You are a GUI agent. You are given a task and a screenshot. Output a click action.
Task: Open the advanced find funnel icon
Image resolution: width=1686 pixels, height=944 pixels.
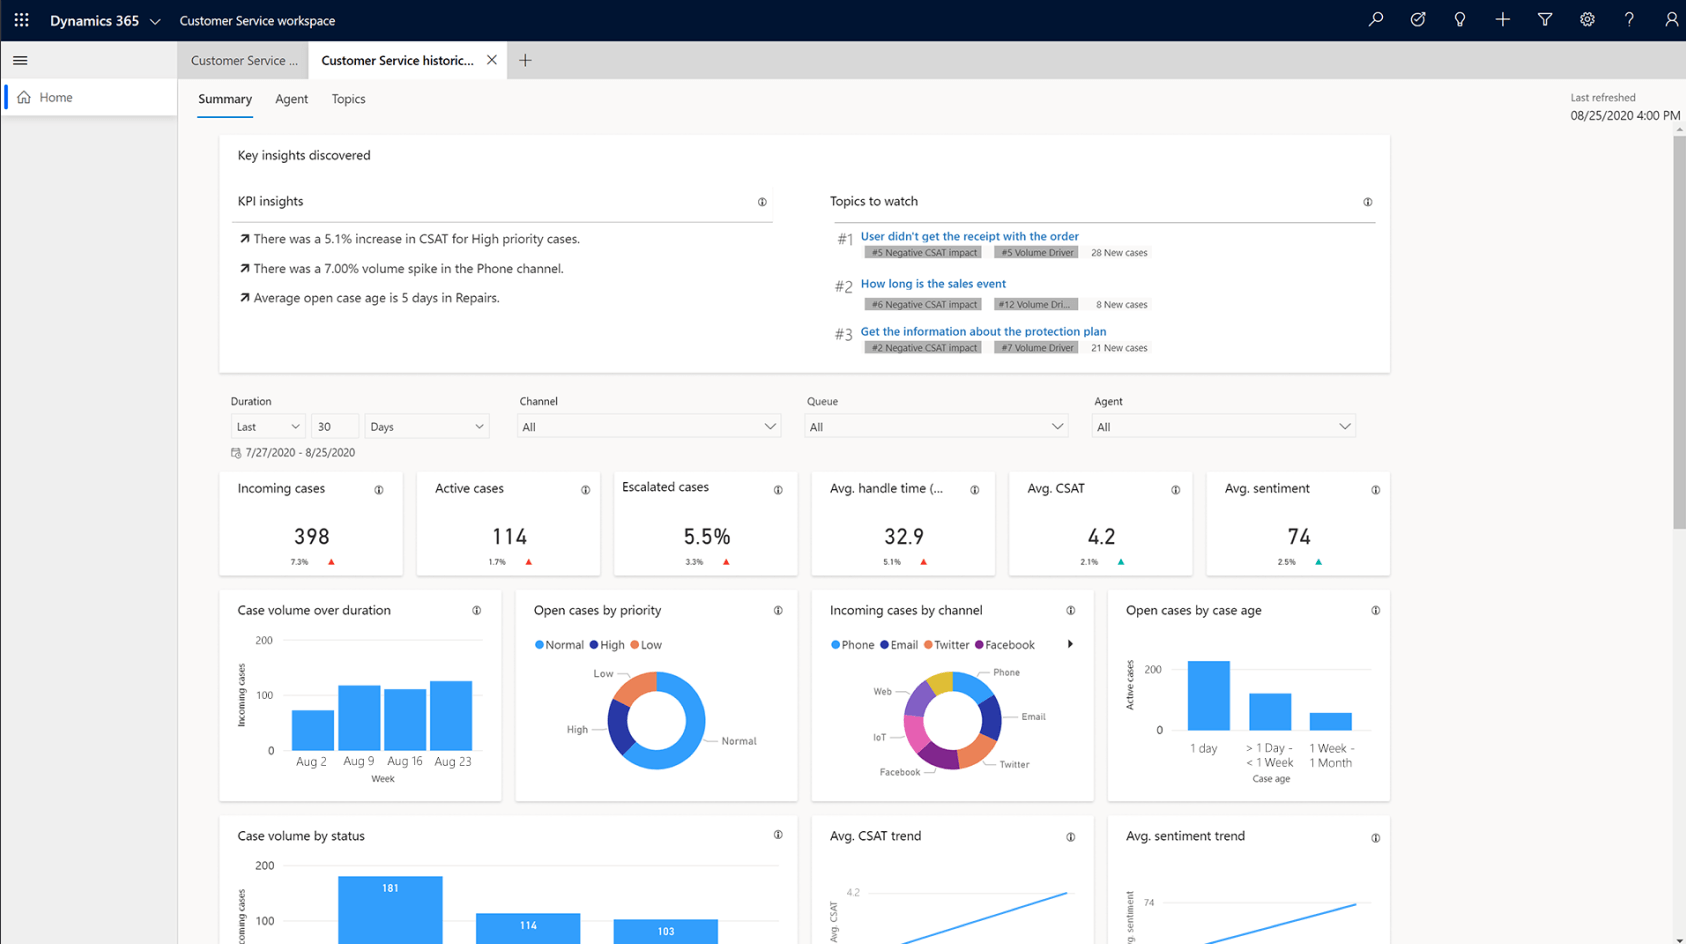click(x=1545, y=19)
